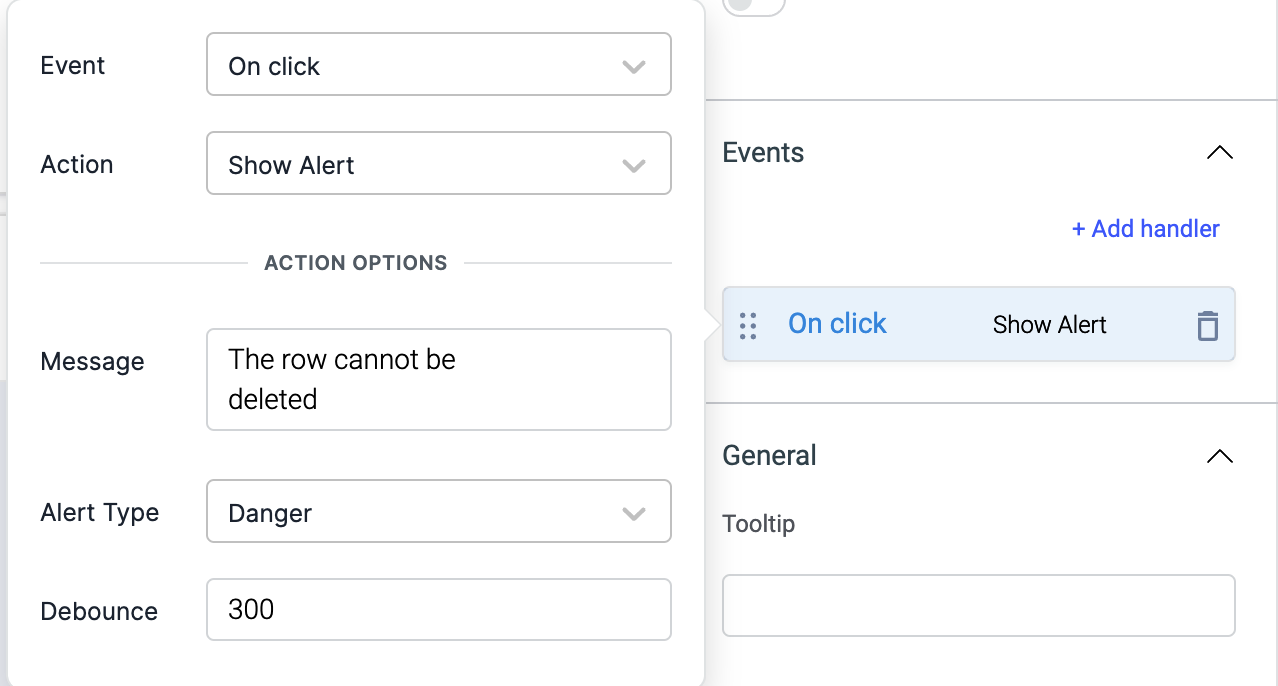Viewport: 1278px width, 686px height.
Task: Select the blue On click handler label
Action: pyautogui.click(x=837, y=324)
